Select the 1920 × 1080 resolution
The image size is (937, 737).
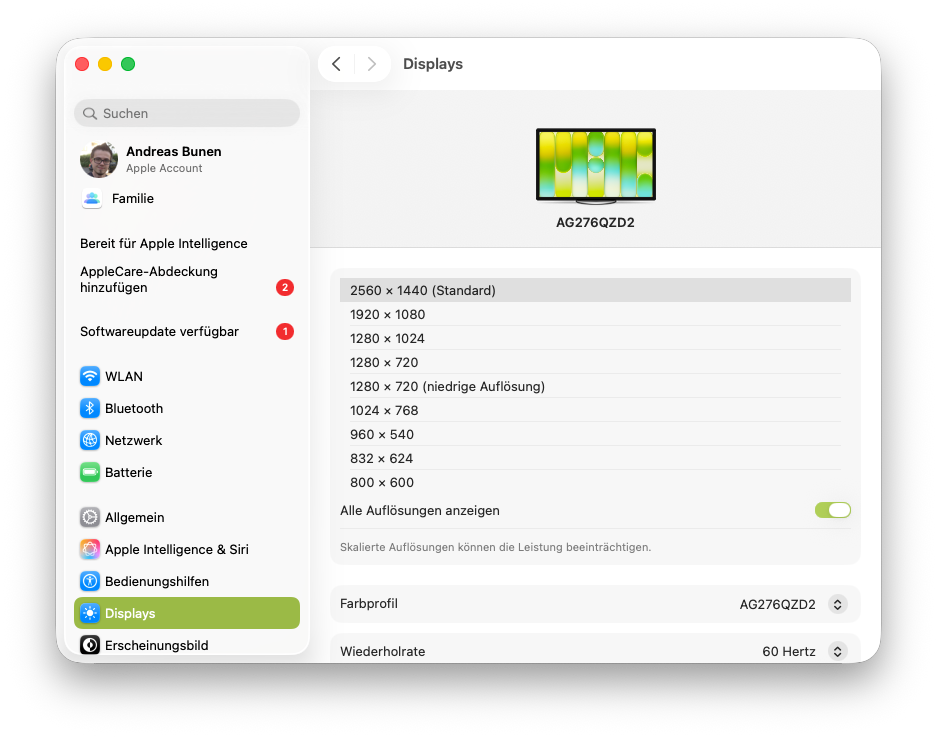coord(595,314)
